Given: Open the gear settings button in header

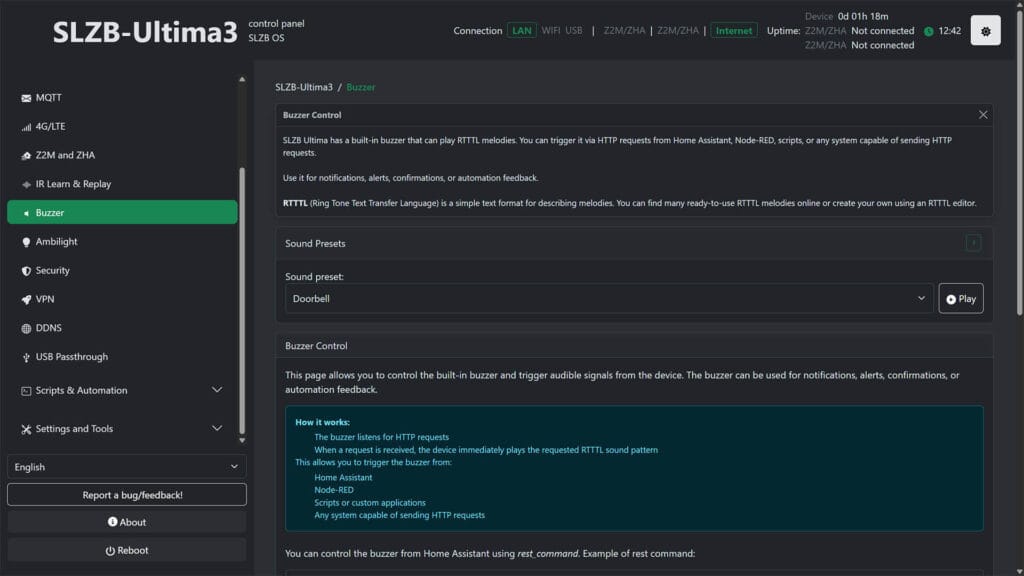Looking at the screenshot, I should pos(985,31).
